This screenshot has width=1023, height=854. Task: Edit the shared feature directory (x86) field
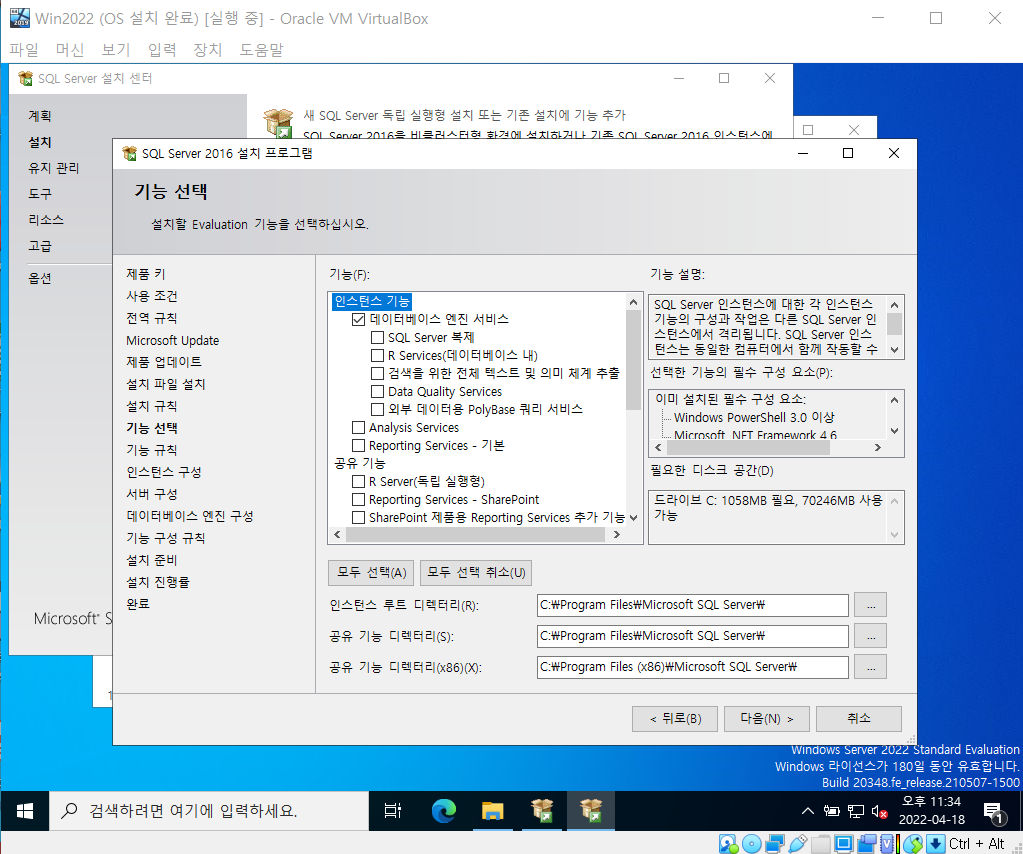coord(693,667)
